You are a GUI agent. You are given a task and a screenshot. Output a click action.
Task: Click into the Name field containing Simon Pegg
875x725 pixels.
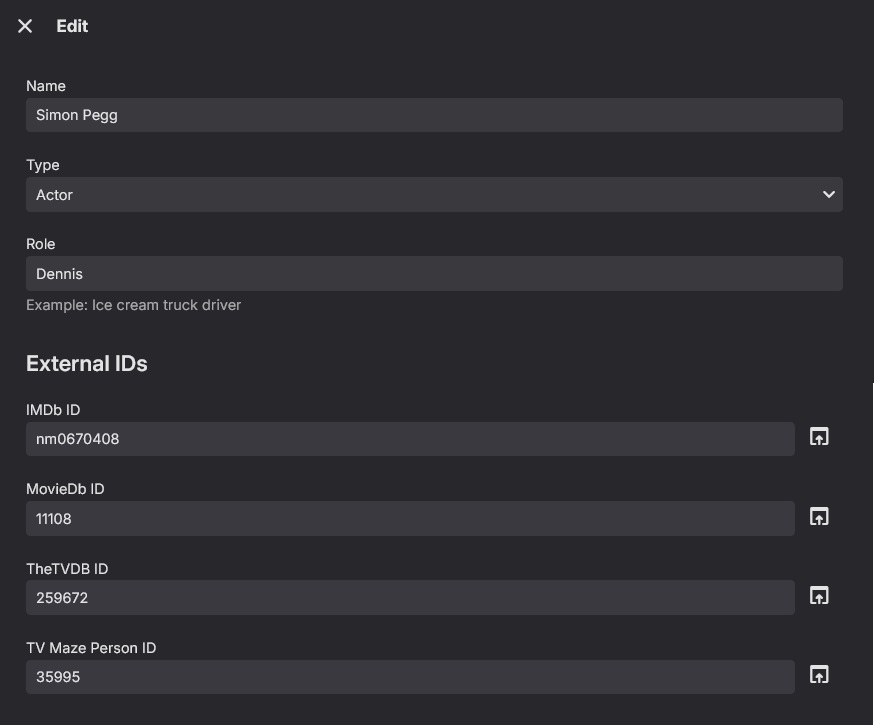434,115
